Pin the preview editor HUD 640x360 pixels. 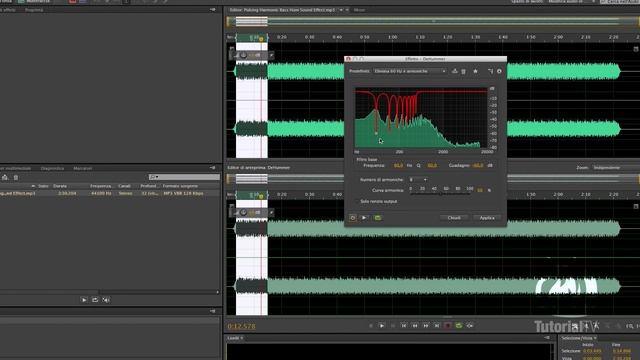271,213
